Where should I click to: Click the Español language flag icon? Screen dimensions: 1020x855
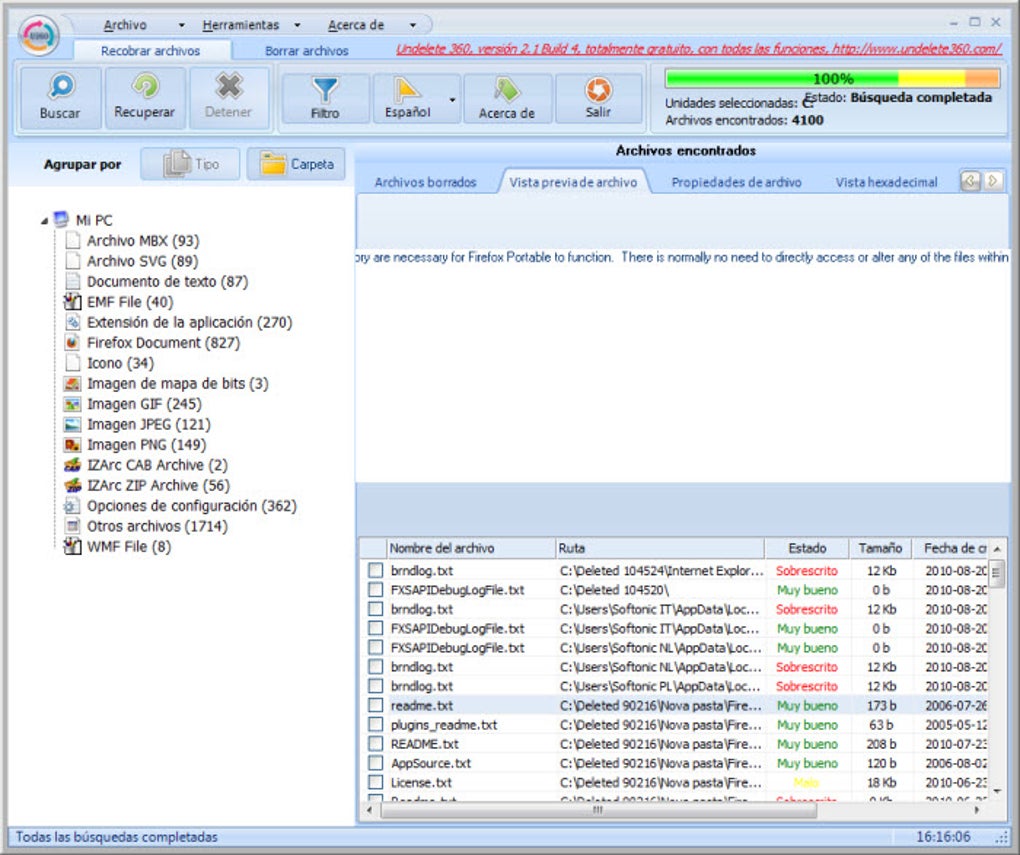pyautogui.click(x=407, y=90)
